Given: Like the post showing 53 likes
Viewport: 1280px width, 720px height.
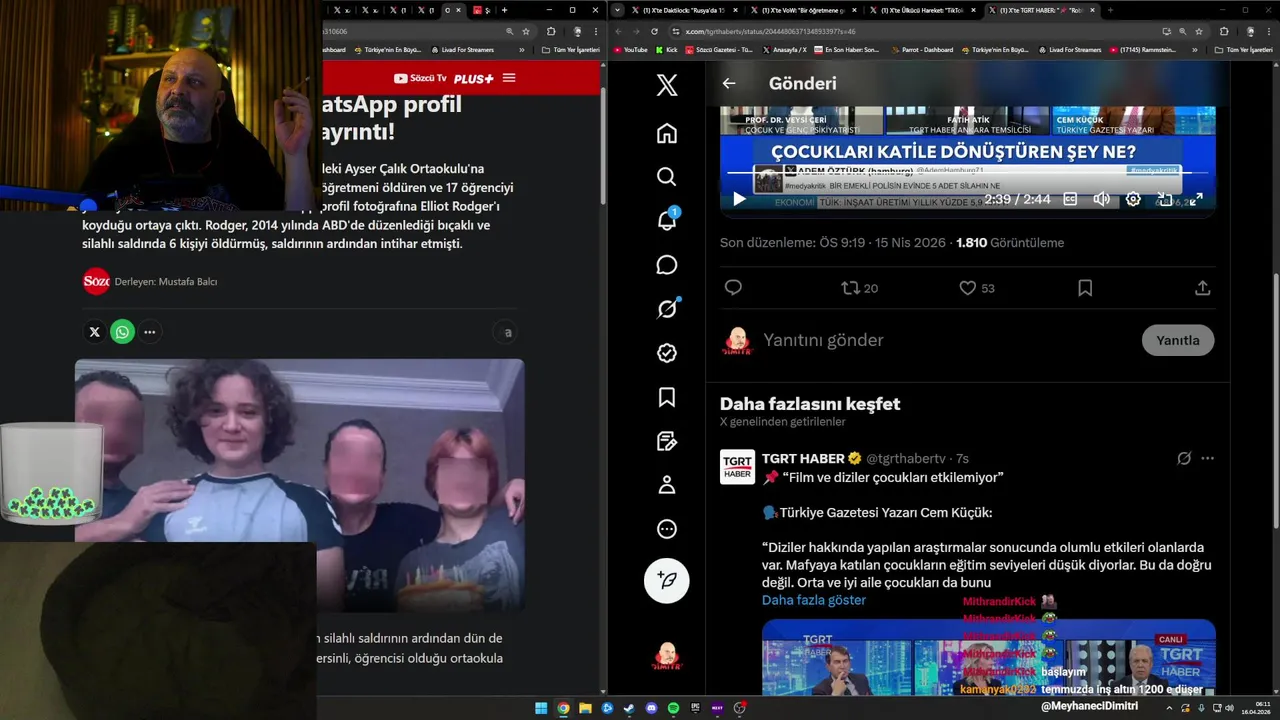Looking at the screenshot, I should pos(977,288).
